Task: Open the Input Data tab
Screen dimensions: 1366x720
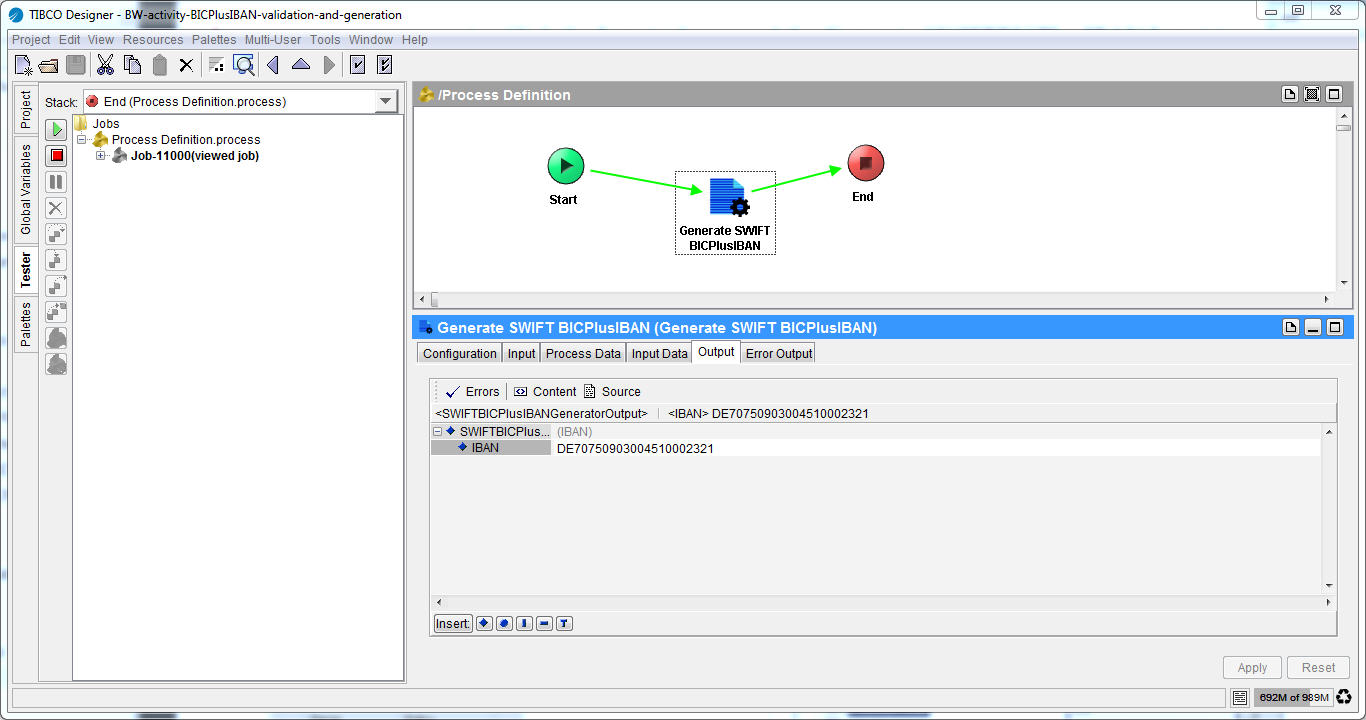Action: coord(660,353)
